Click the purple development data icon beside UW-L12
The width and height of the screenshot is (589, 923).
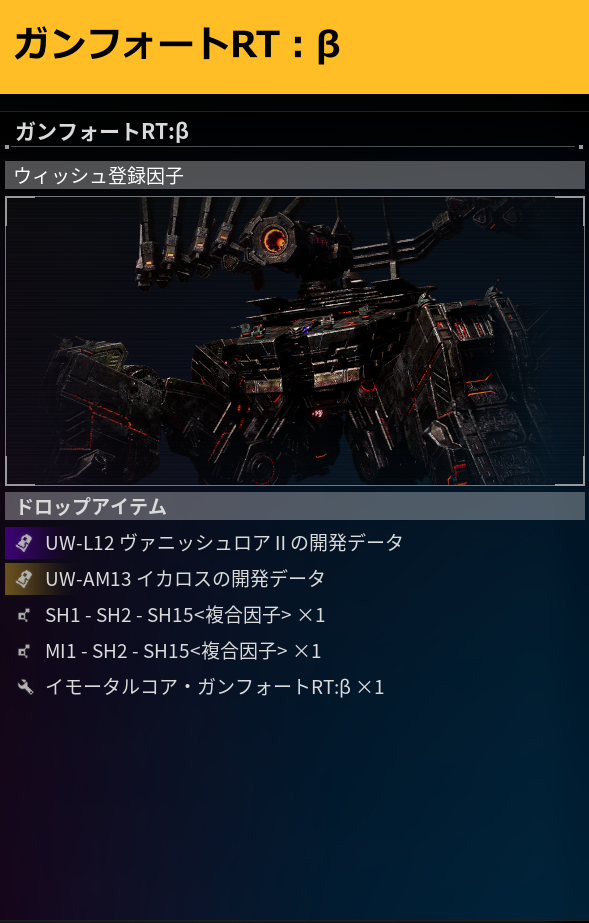point(24,543)
